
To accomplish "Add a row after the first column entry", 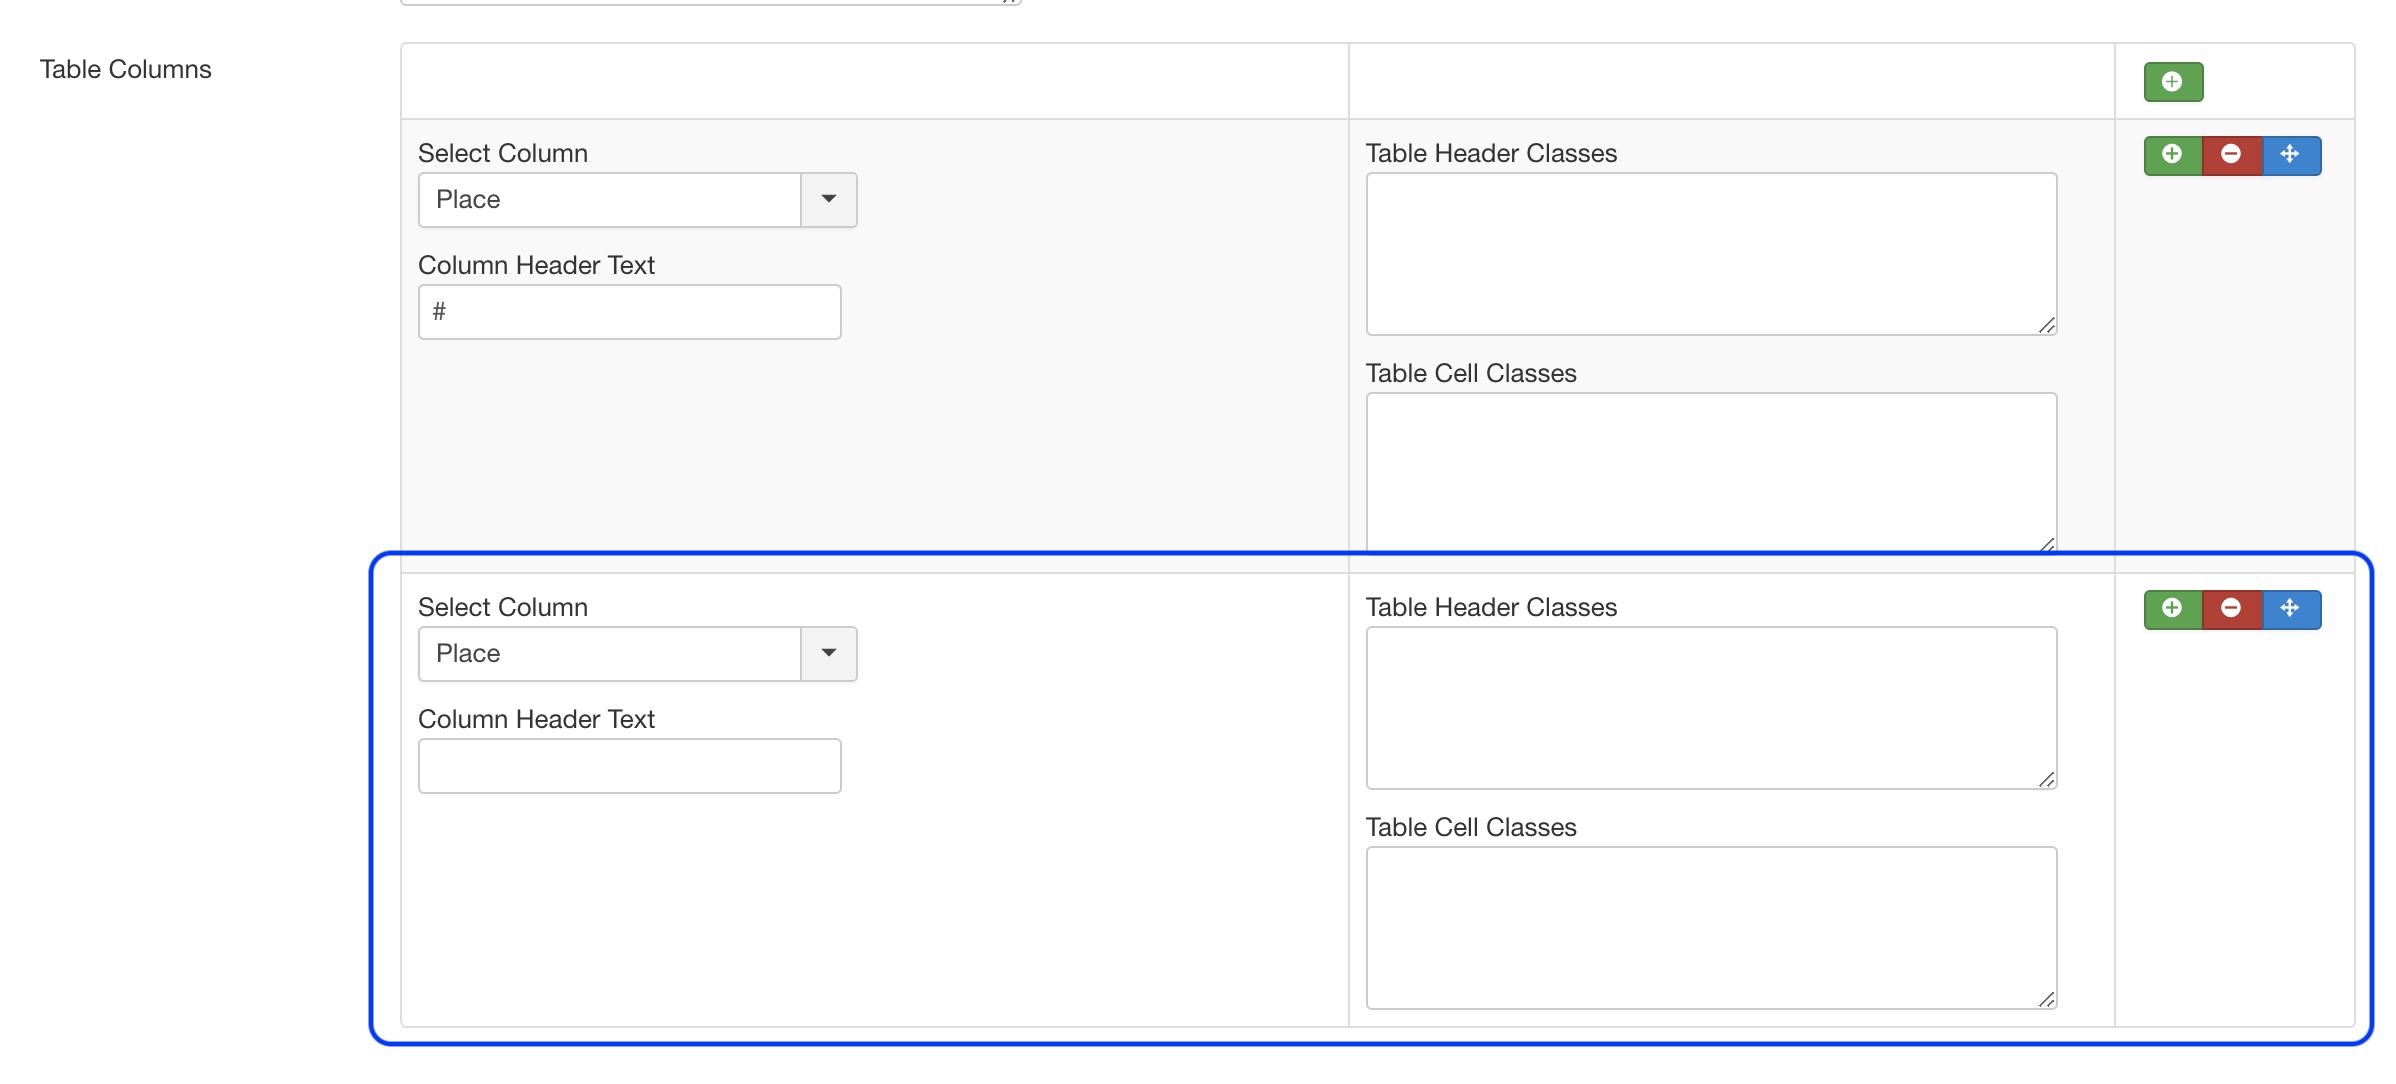I will (x=2172, y=155).
